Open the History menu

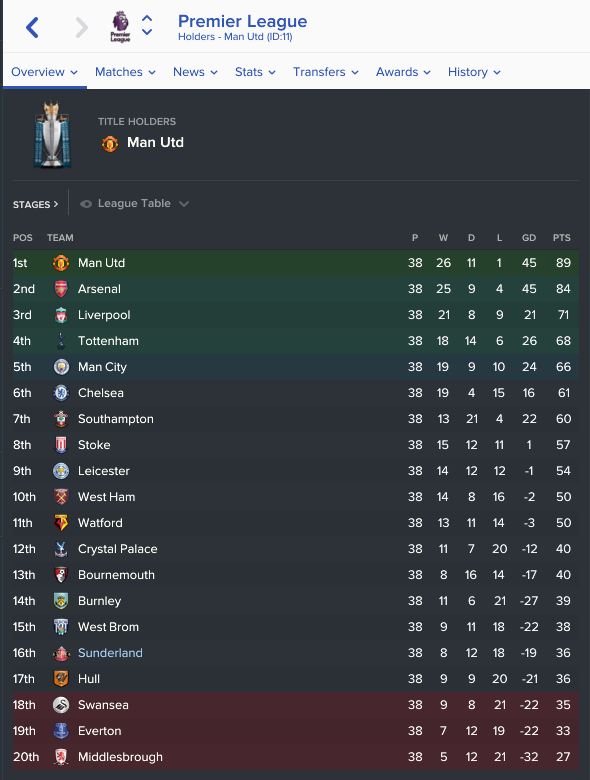pos(474,72)
